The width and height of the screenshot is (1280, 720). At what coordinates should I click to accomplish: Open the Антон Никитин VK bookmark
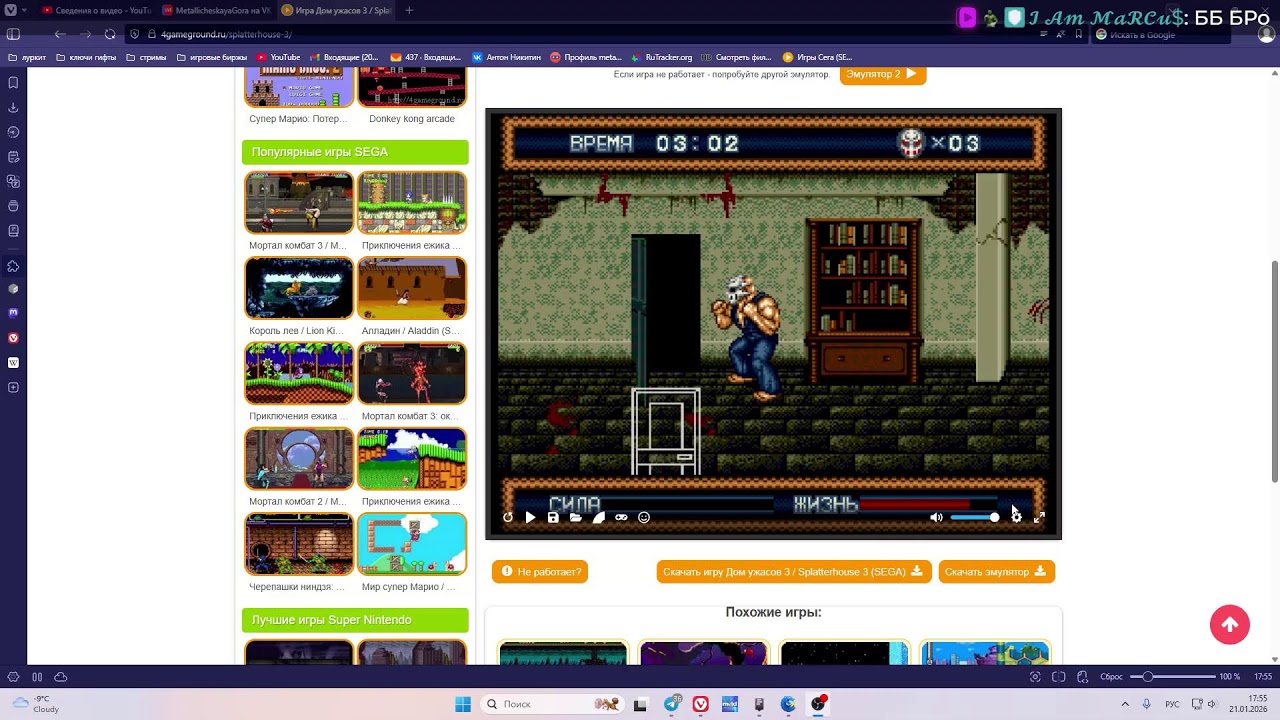tap(506, 57)
